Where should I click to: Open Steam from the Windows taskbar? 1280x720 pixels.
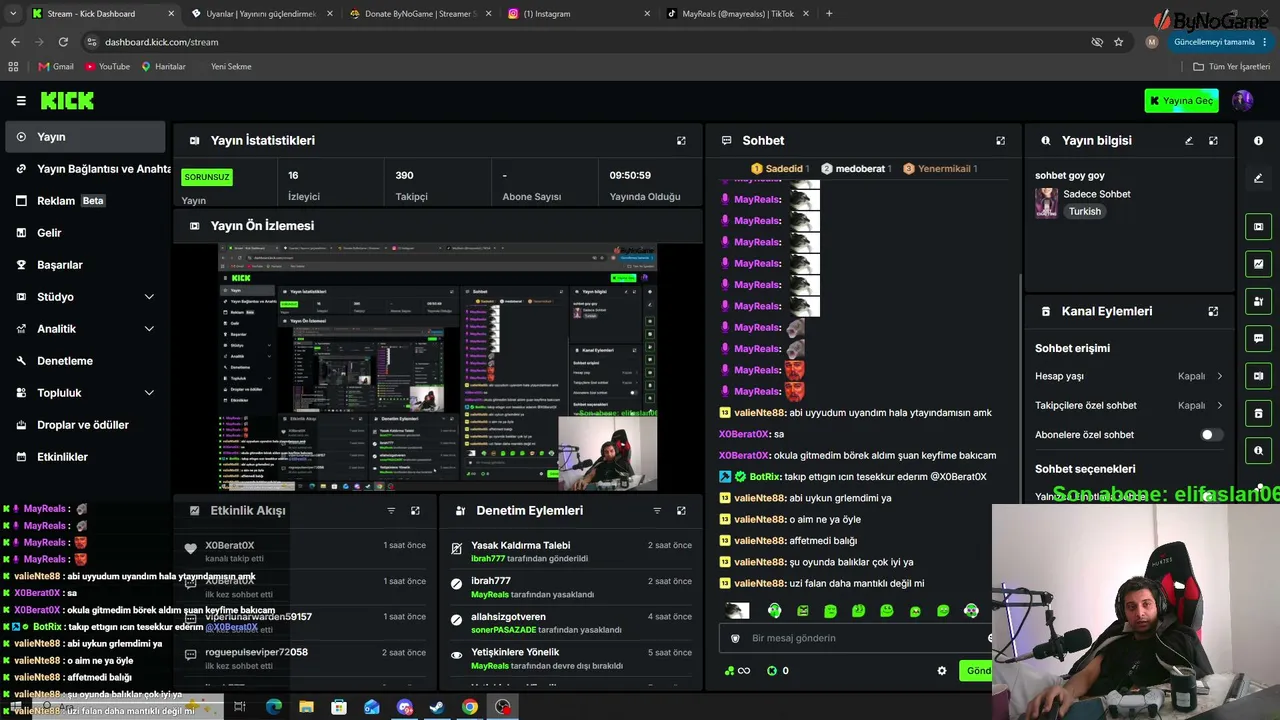(x=437, y=707)
